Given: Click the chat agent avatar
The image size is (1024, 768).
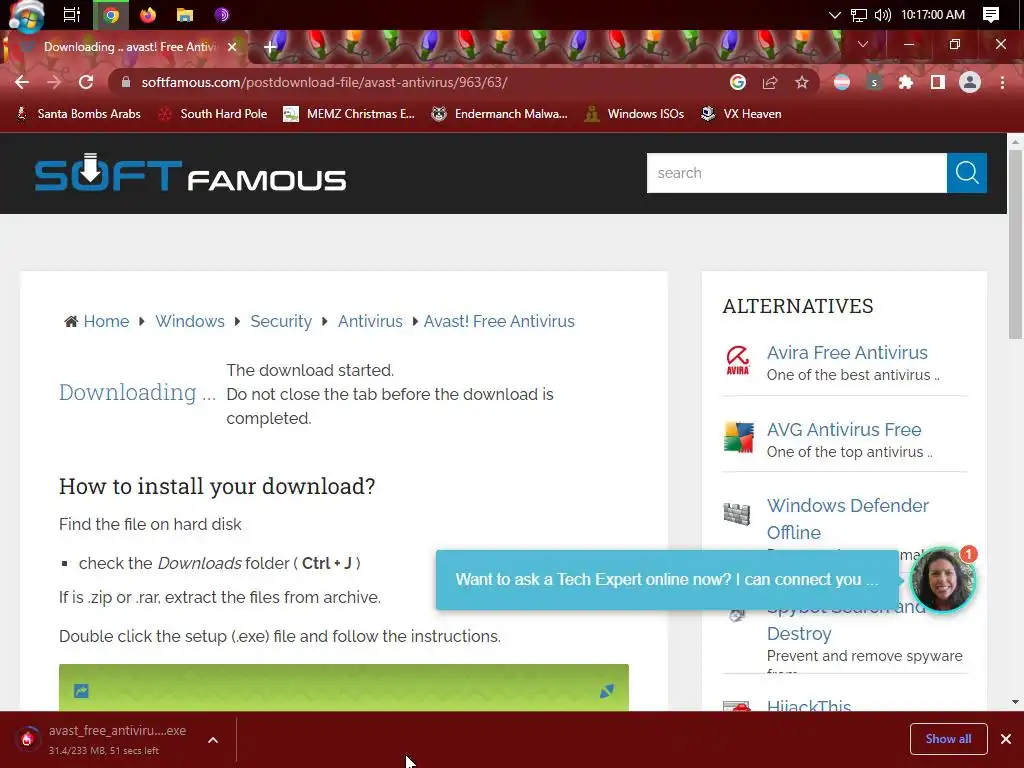Looking at the screenshot, I should tap(942, 581).
